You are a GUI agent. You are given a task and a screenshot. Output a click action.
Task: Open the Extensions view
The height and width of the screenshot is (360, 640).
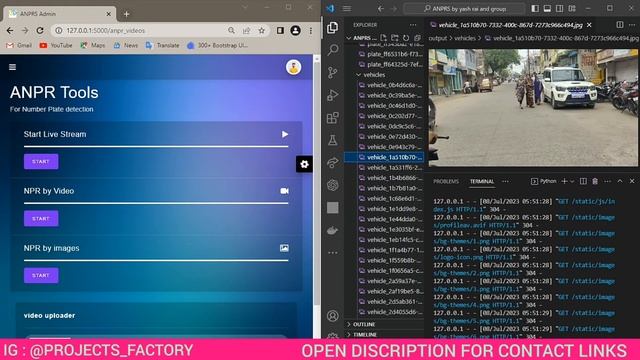[333, 118]
